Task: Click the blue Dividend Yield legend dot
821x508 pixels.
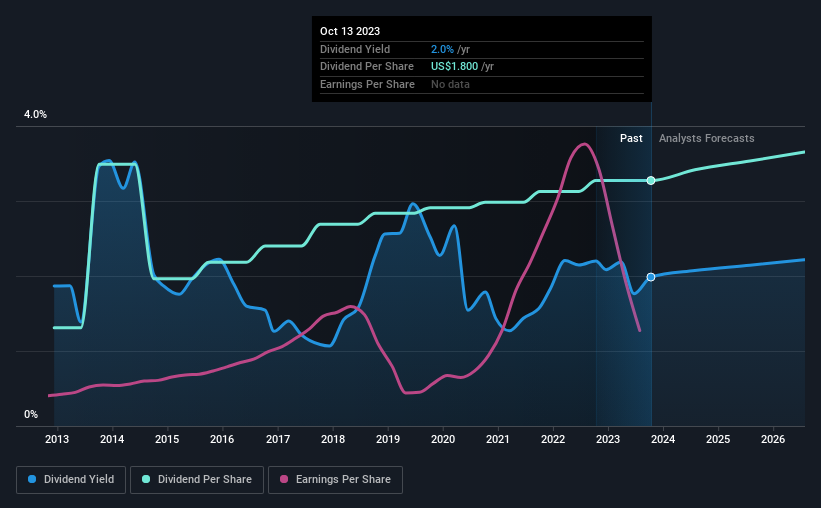Action: click(32, 479)
